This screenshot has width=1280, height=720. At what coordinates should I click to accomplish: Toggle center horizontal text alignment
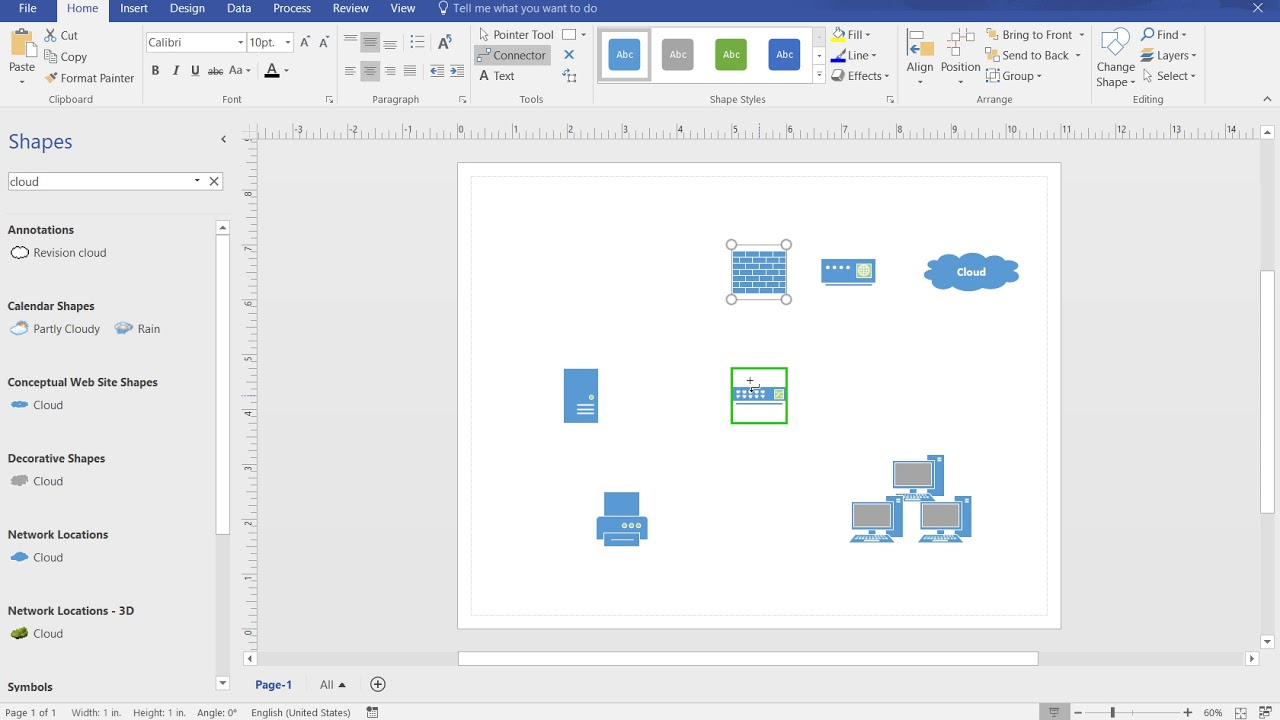tap(370, 71)
